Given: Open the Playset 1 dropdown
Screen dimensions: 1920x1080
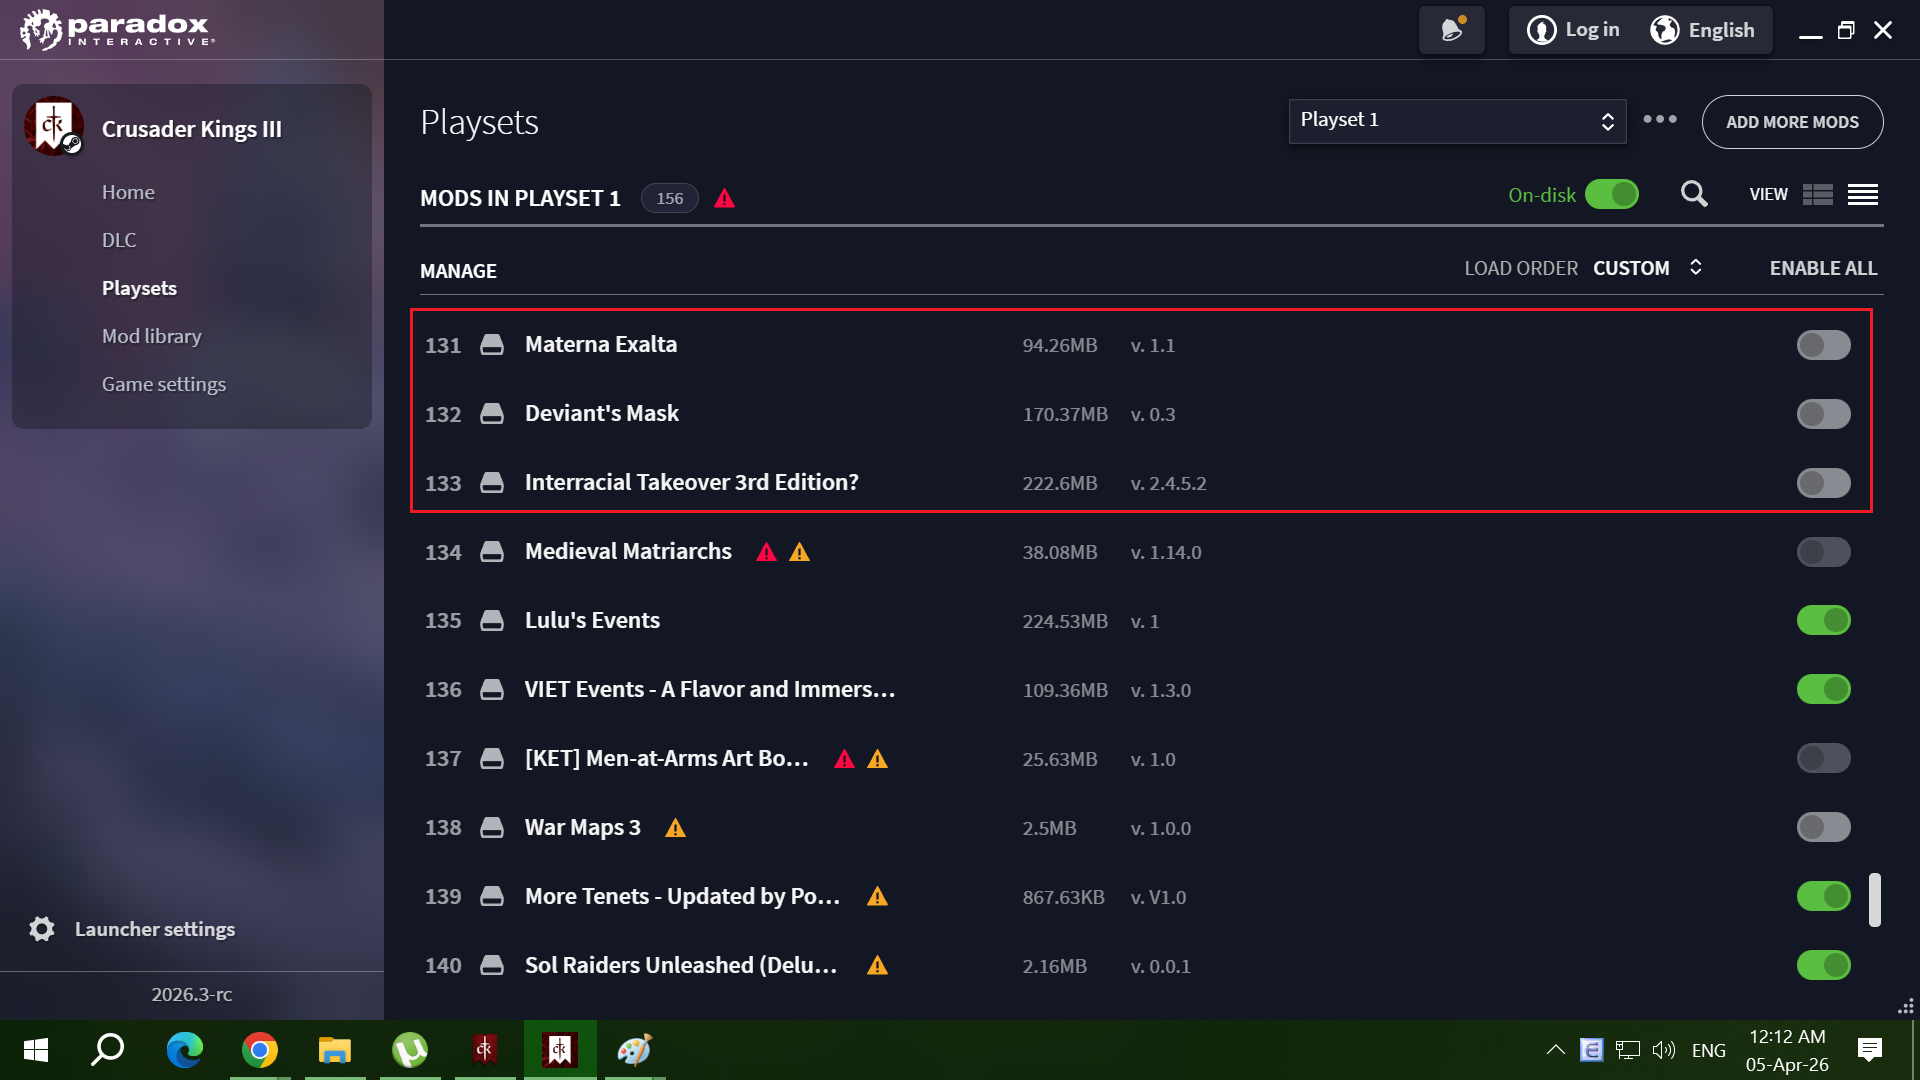Looking at the screenshot, I should [1457, 121].
